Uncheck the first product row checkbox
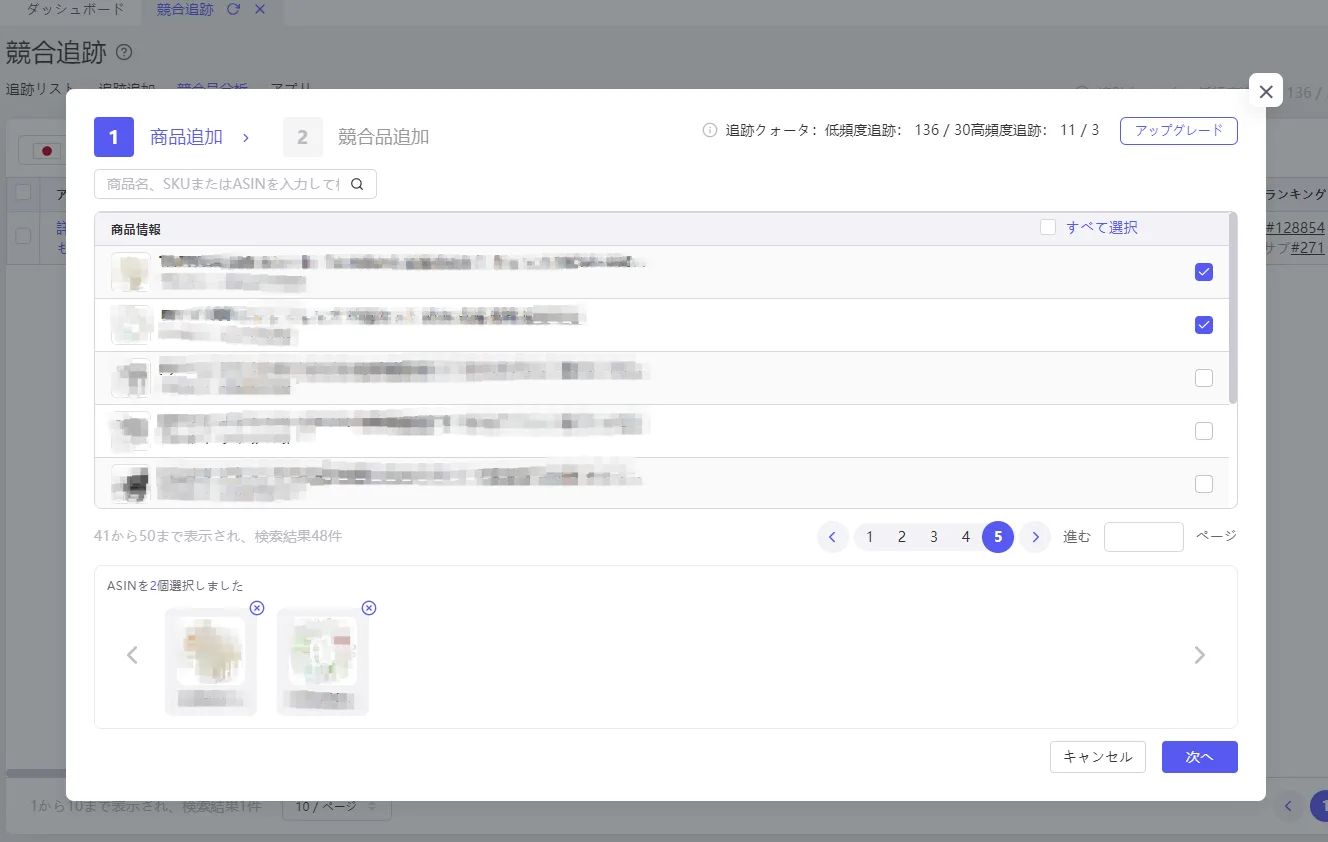1328x842 pixels. click(1204, 272)
